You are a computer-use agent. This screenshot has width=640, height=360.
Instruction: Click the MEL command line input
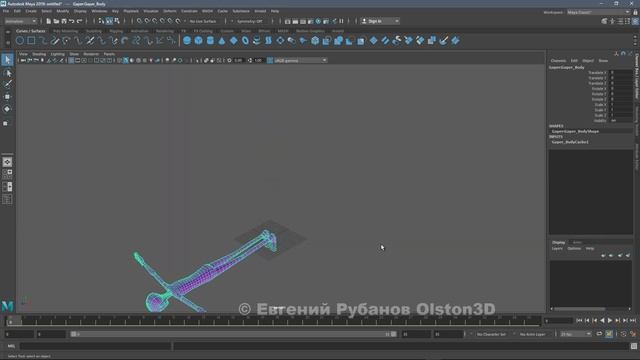coord(95,346)
